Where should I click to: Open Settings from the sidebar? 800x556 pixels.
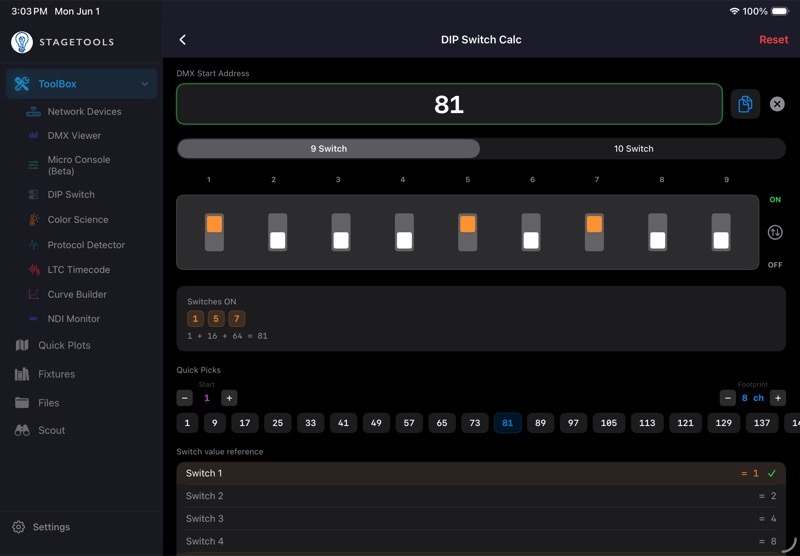point(41,527)
